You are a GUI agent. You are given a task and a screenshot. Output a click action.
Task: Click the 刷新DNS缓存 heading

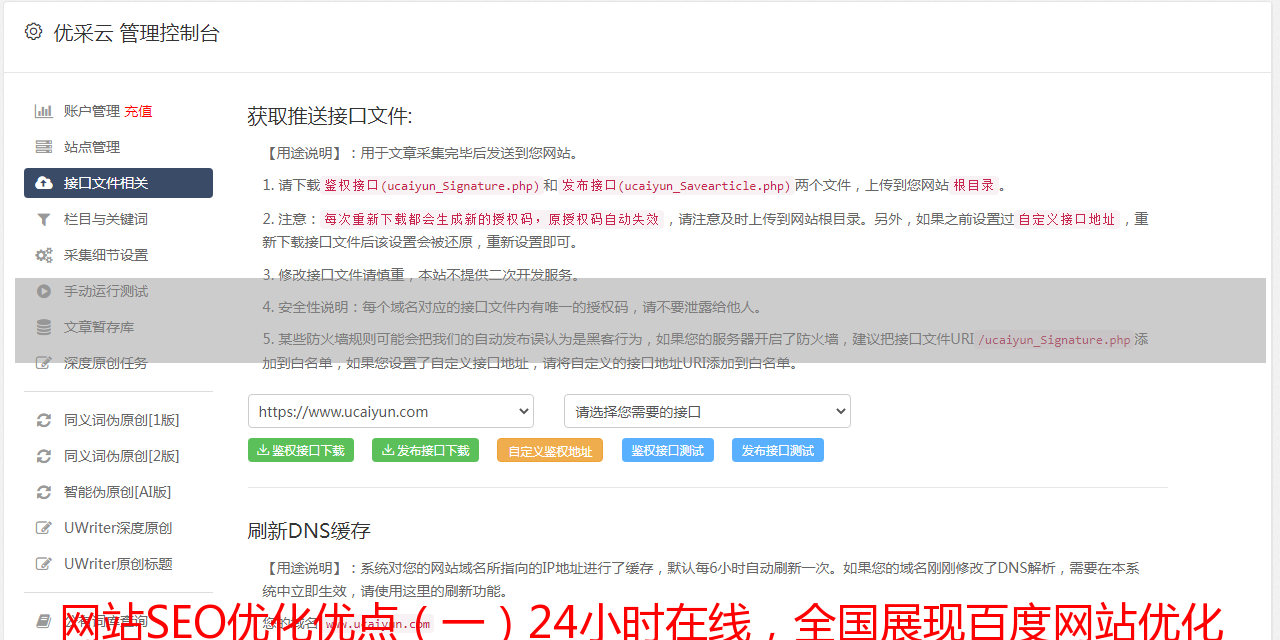[x=309, y=530]
